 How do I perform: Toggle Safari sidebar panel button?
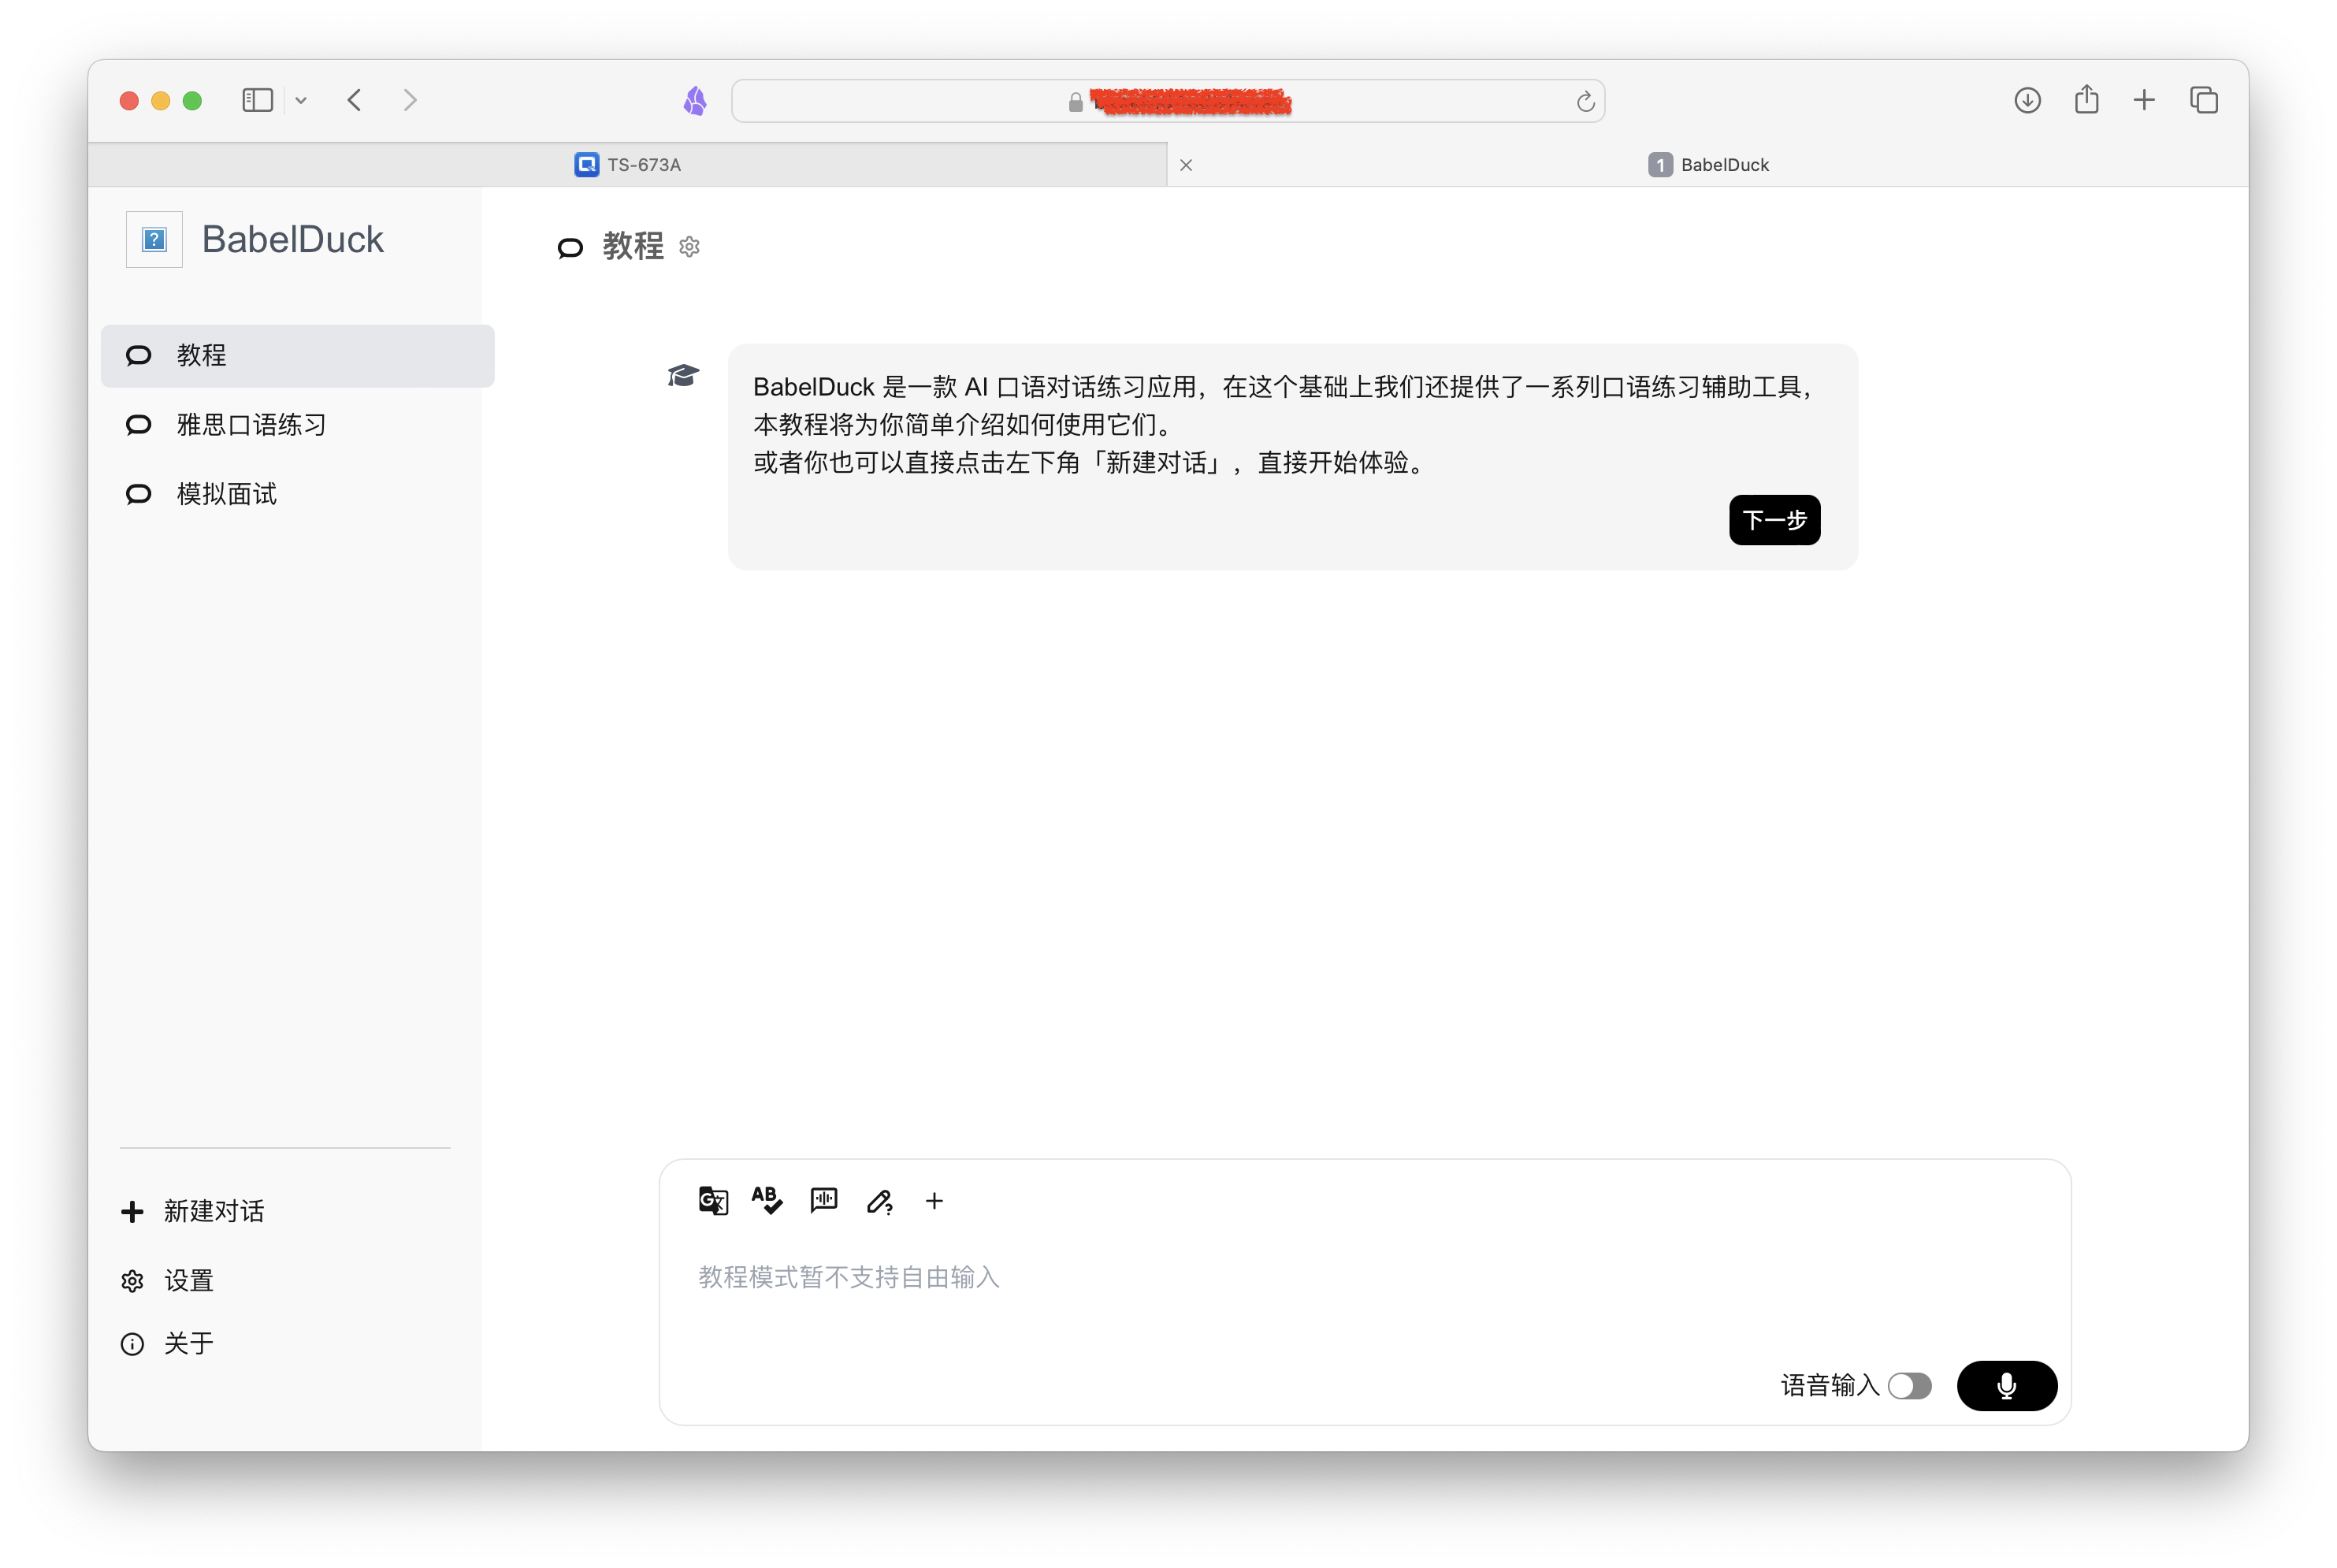pyautogui.click(x=257, y=100)
